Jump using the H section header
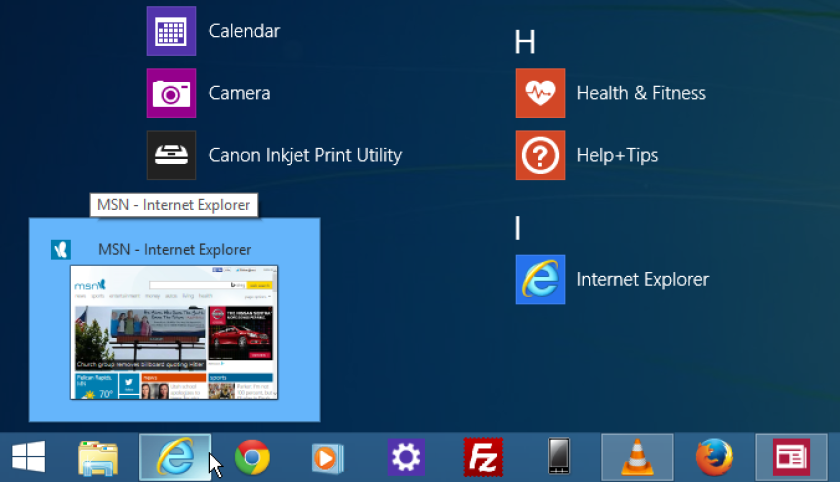 point(525,42)
